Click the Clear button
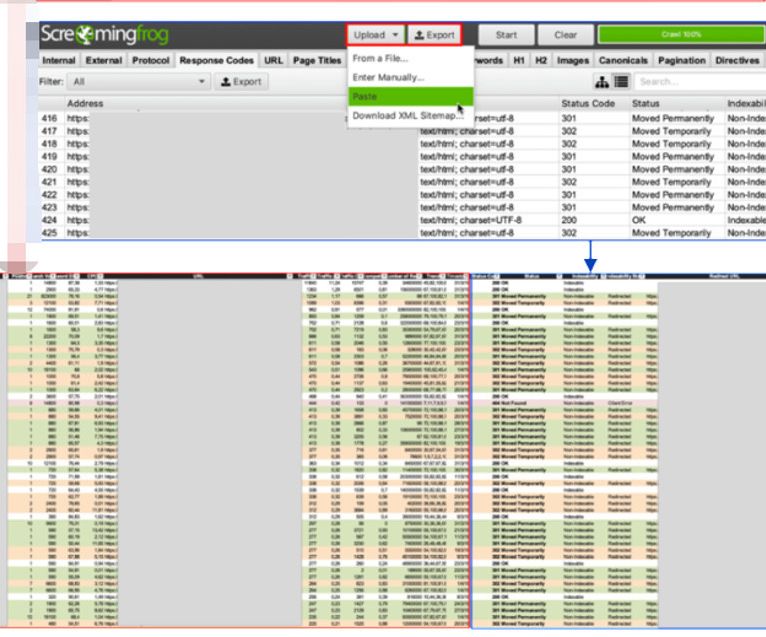The height and width of the screenshot is (637, 766). (x=565, y=35)
